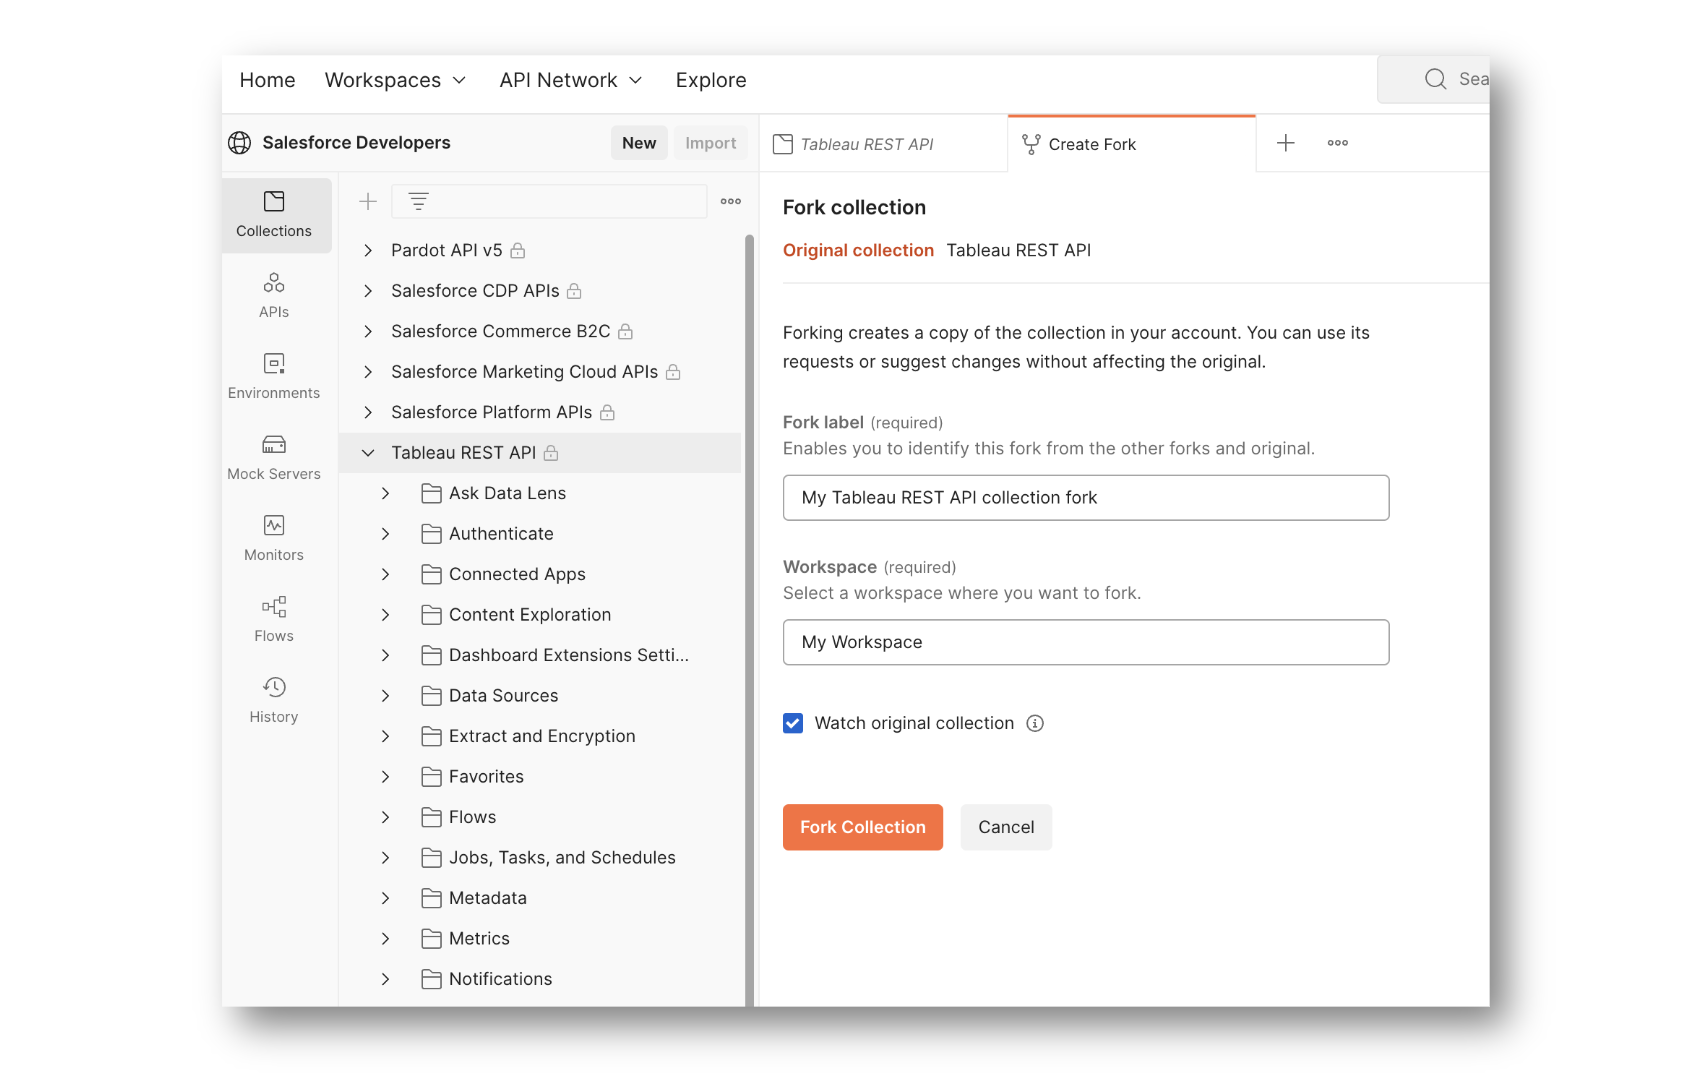Click the lock icon next to Tableau REST API
This screenshot has height=1076, width=1708.
[551, 453]
